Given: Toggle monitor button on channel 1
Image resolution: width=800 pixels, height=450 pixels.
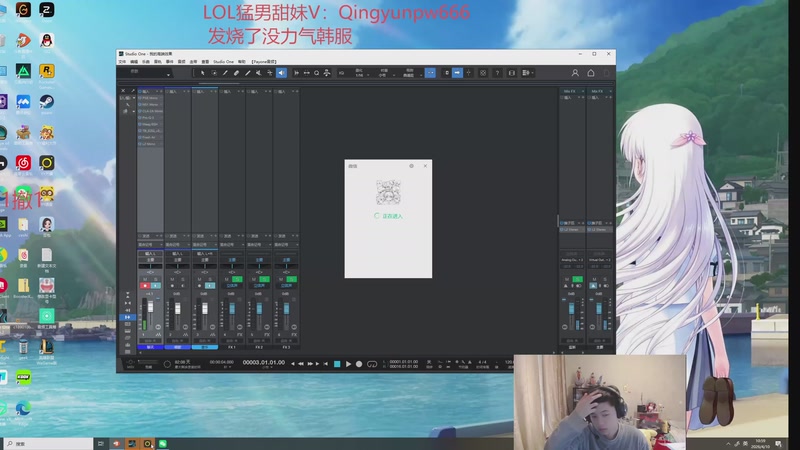Looking at the screenshot, I should (x=156, y=285).
